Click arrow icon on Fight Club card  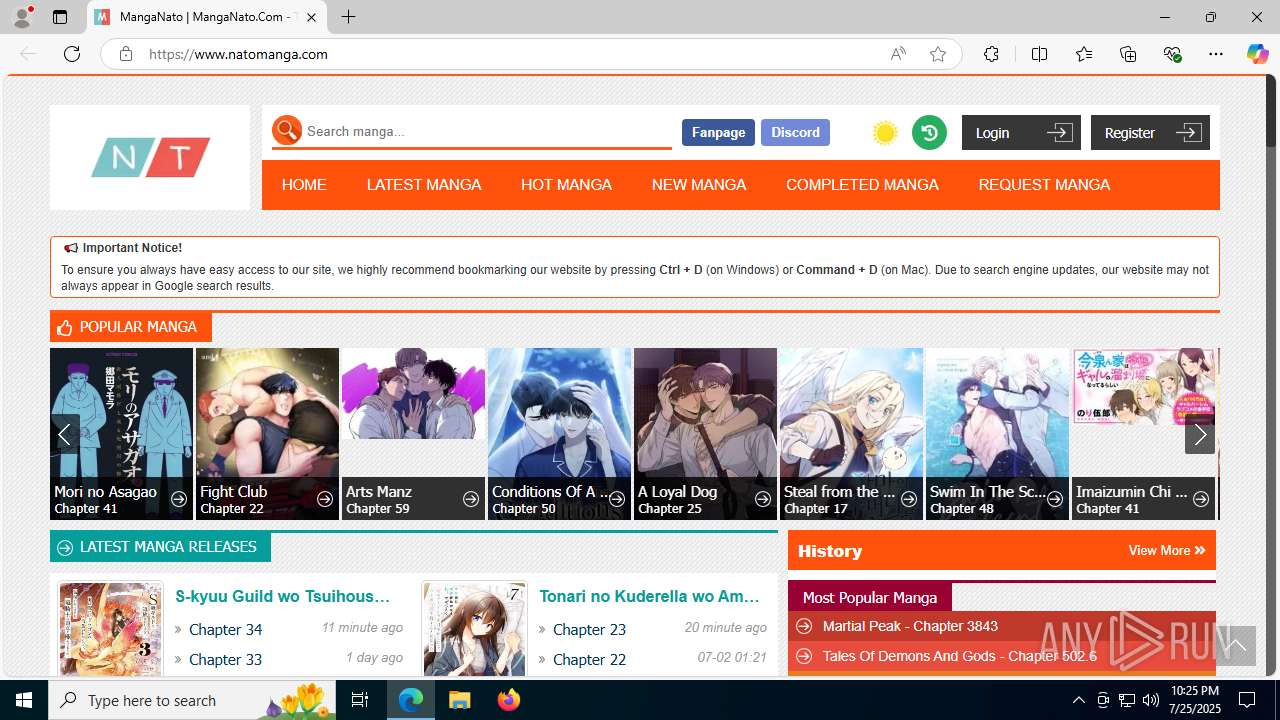(325, 499)
